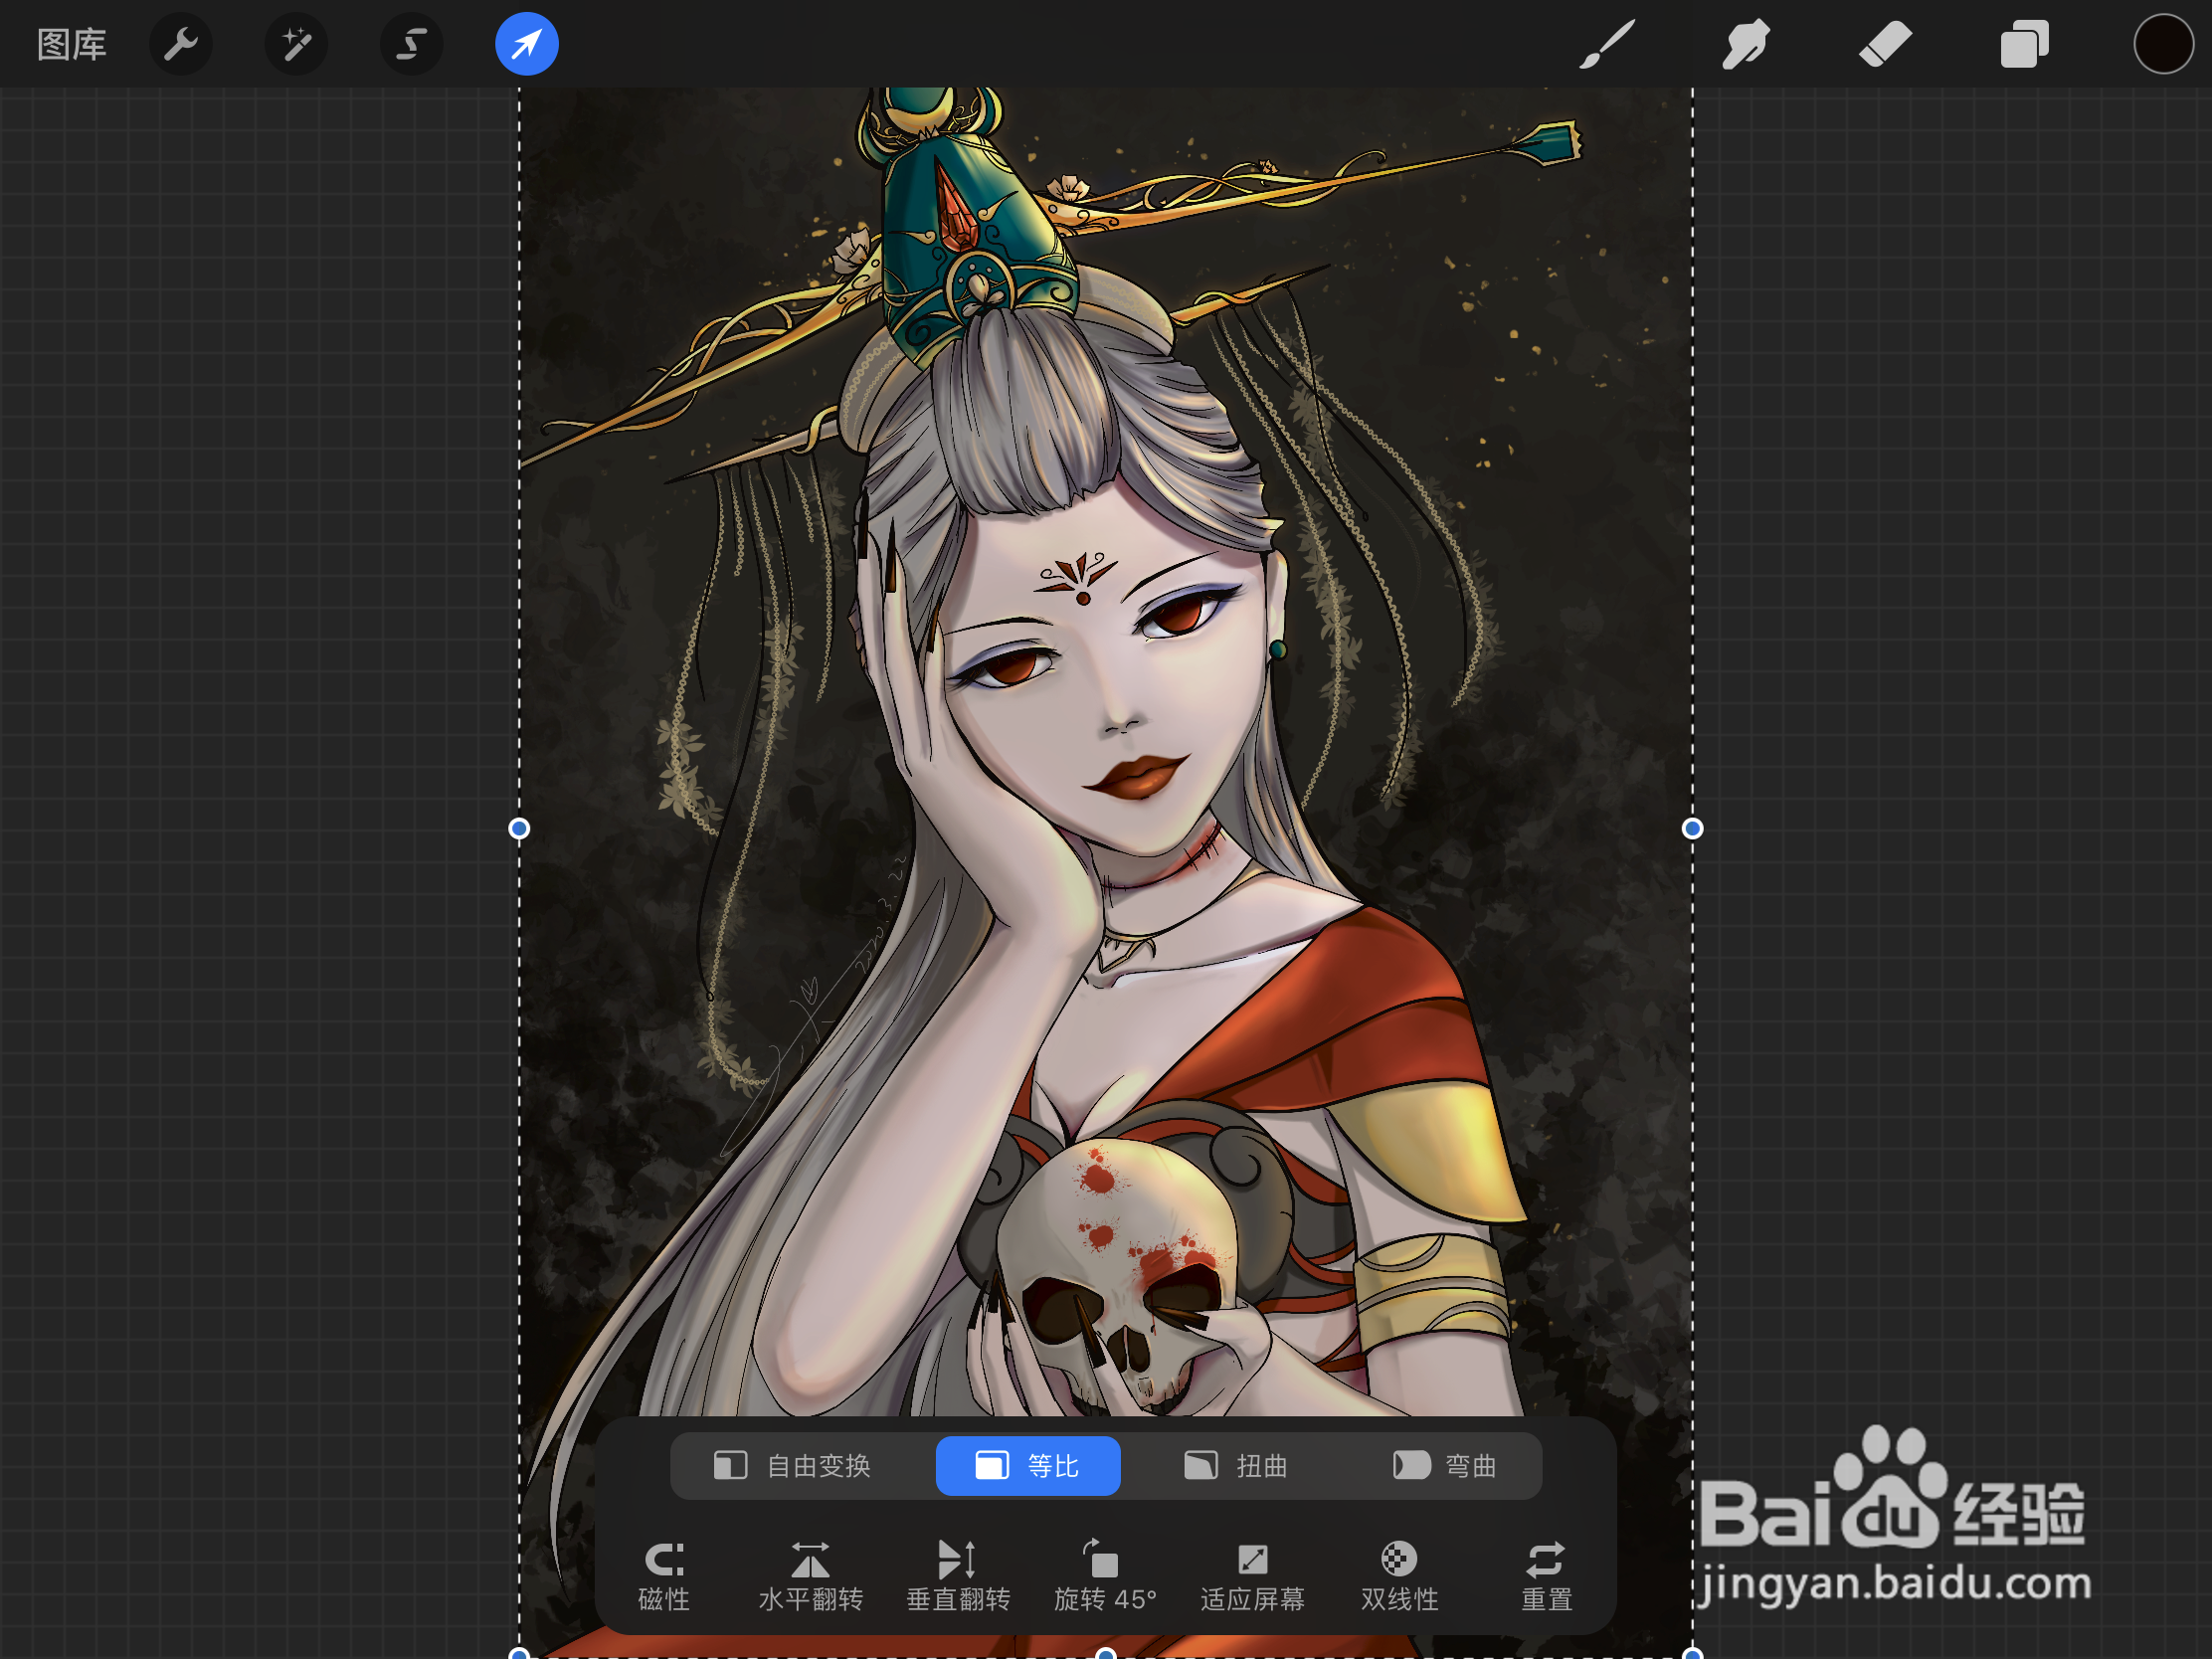Select the Eraser tool
The width and height of the screenshot is (2212, 1659).
point(1886,45)
